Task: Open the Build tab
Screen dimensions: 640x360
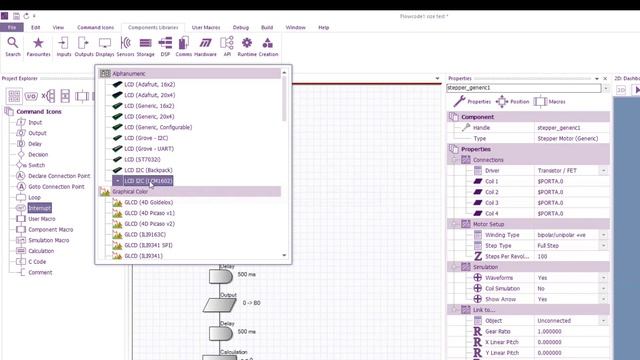Action: [x=267, y=27]
